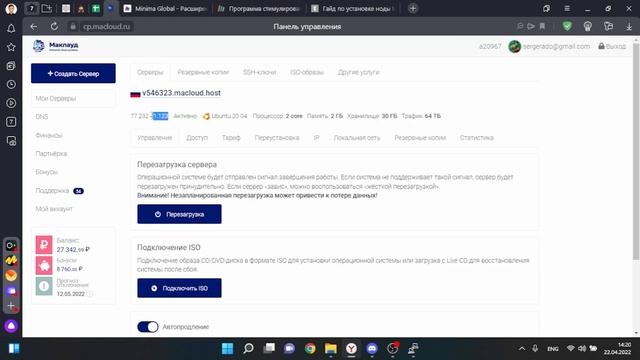This screenshot has height=360, width=640.
Task: Open Мой аккаунт in sidebar
Action: (54, 209)
